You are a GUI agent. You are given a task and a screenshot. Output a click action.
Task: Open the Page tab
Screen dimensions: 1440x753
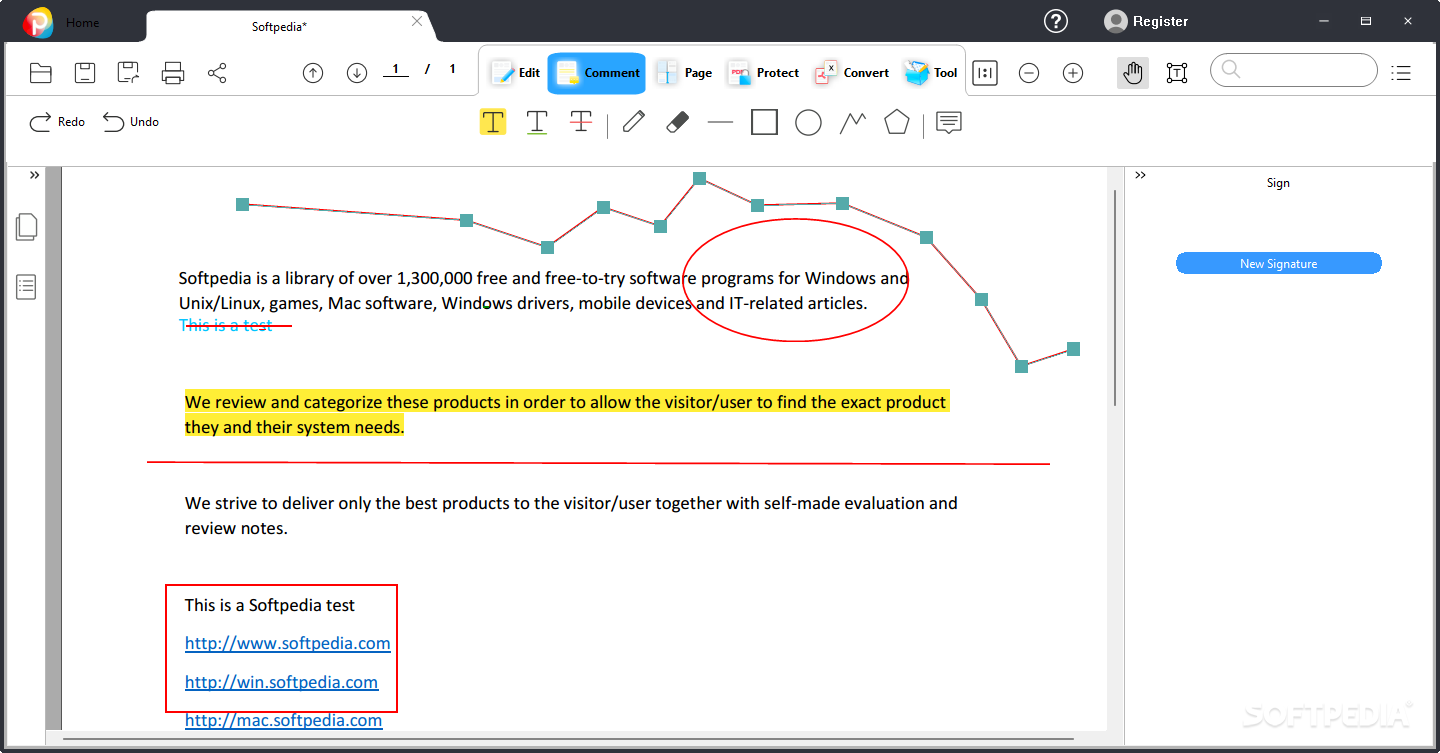[684, 73]
